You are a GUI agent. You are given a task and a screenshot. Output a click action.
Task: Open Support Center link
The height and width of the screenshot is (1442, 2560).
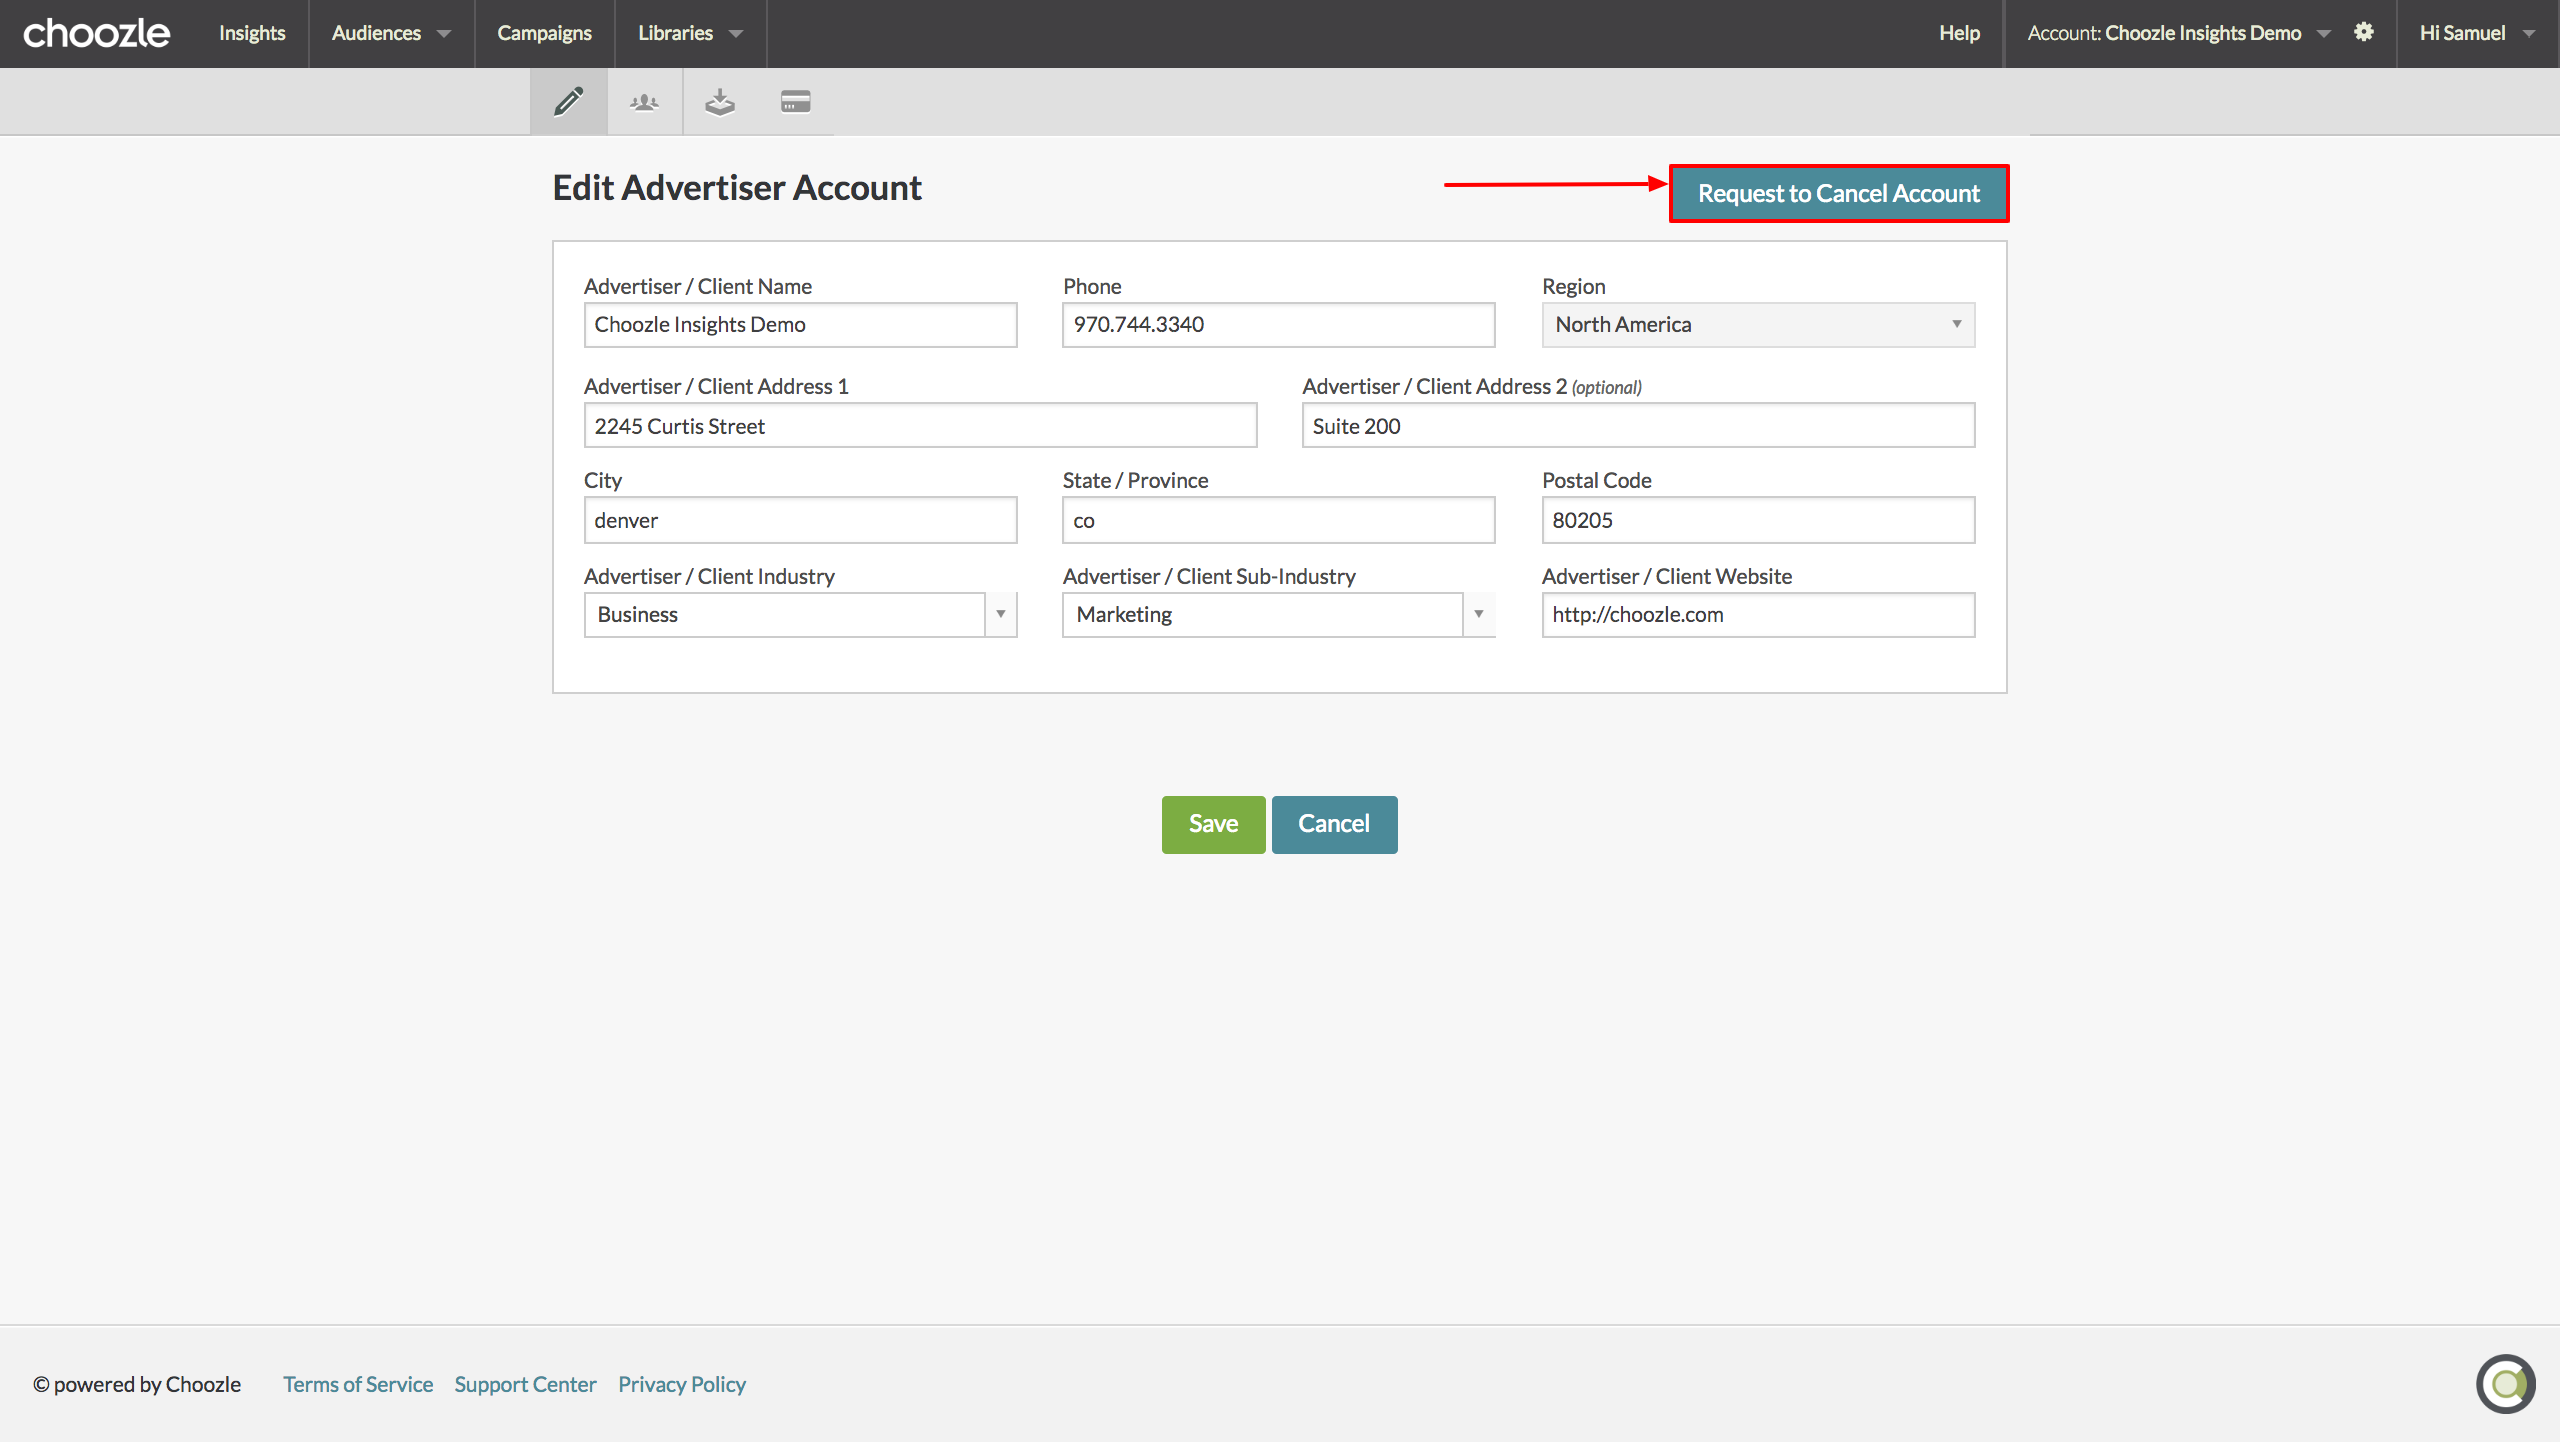click(x=525, y=1384)
